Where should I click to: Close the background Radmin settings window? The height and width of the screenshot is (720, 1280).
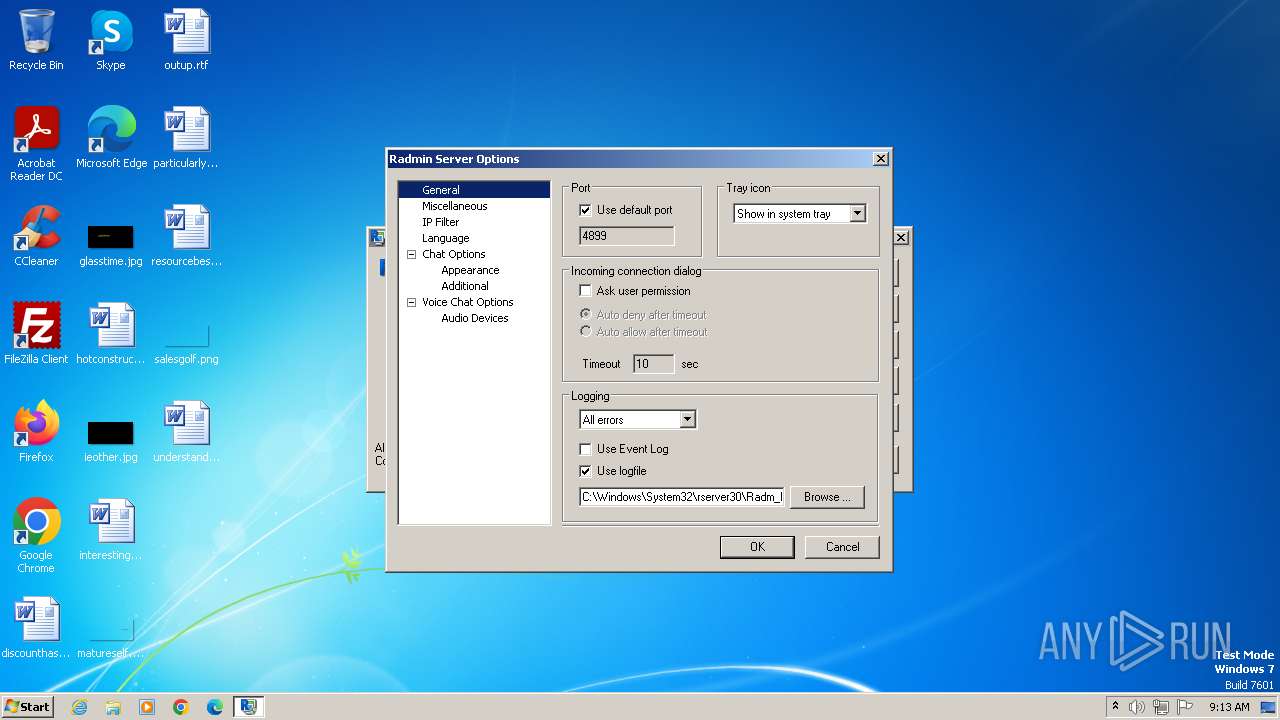pos(901,237)
